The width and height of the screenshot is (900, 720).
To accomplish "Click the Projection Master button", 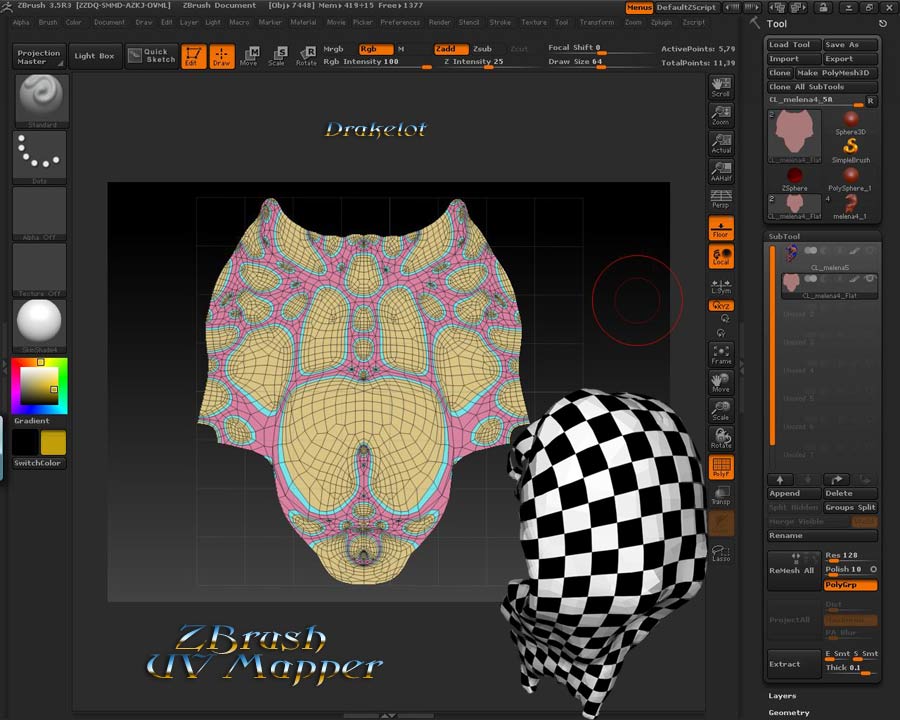I will tap(38, 56).
